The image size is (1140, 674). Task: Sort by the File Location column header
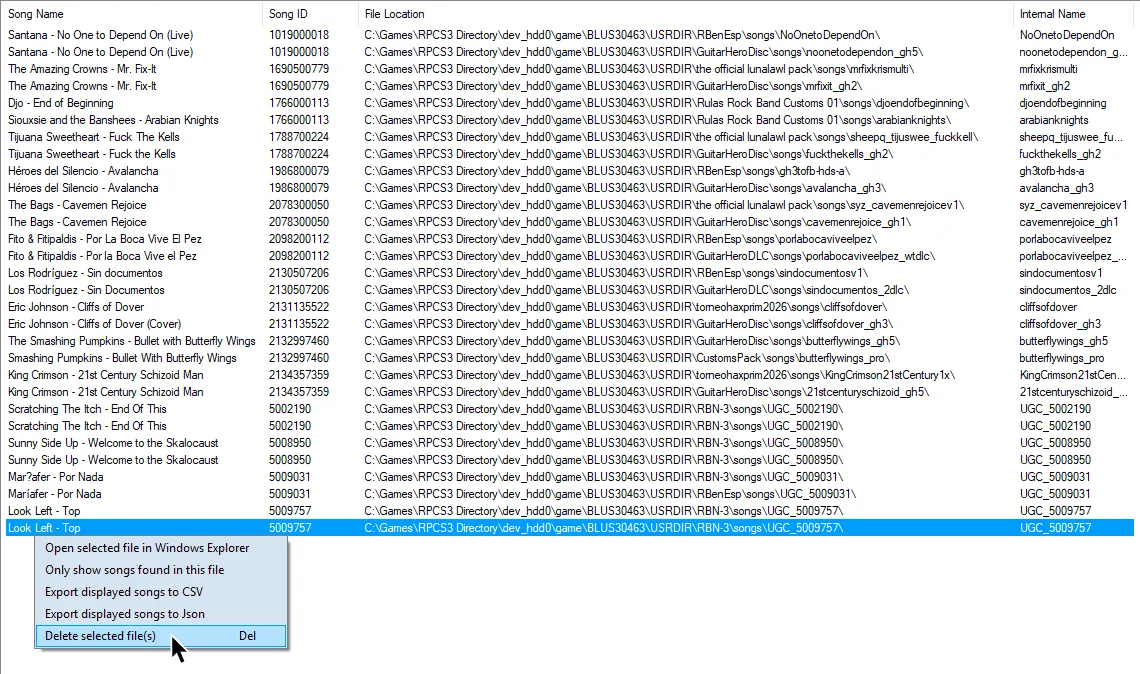tap(686, 14)
